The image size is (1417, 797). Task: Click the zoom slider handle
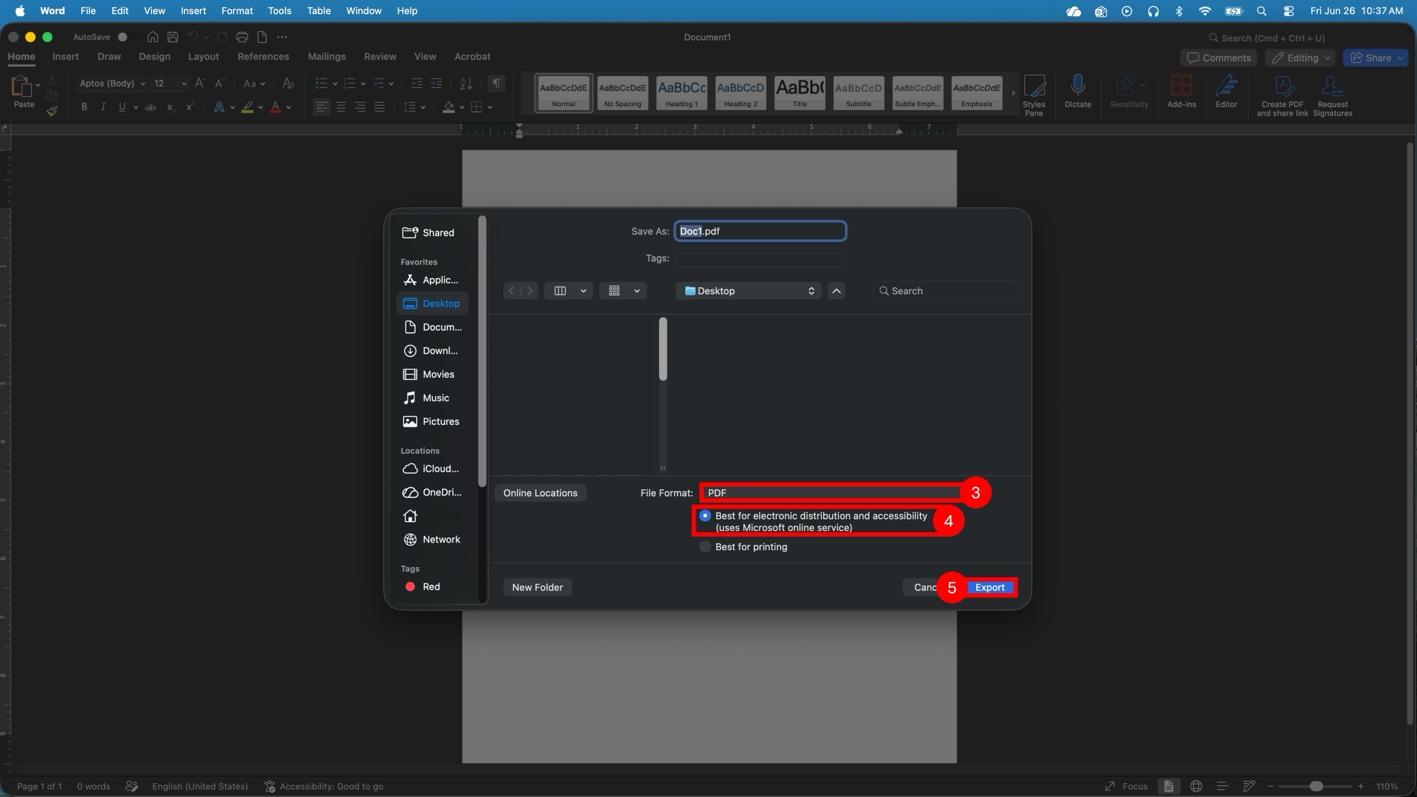(1316, 786)
